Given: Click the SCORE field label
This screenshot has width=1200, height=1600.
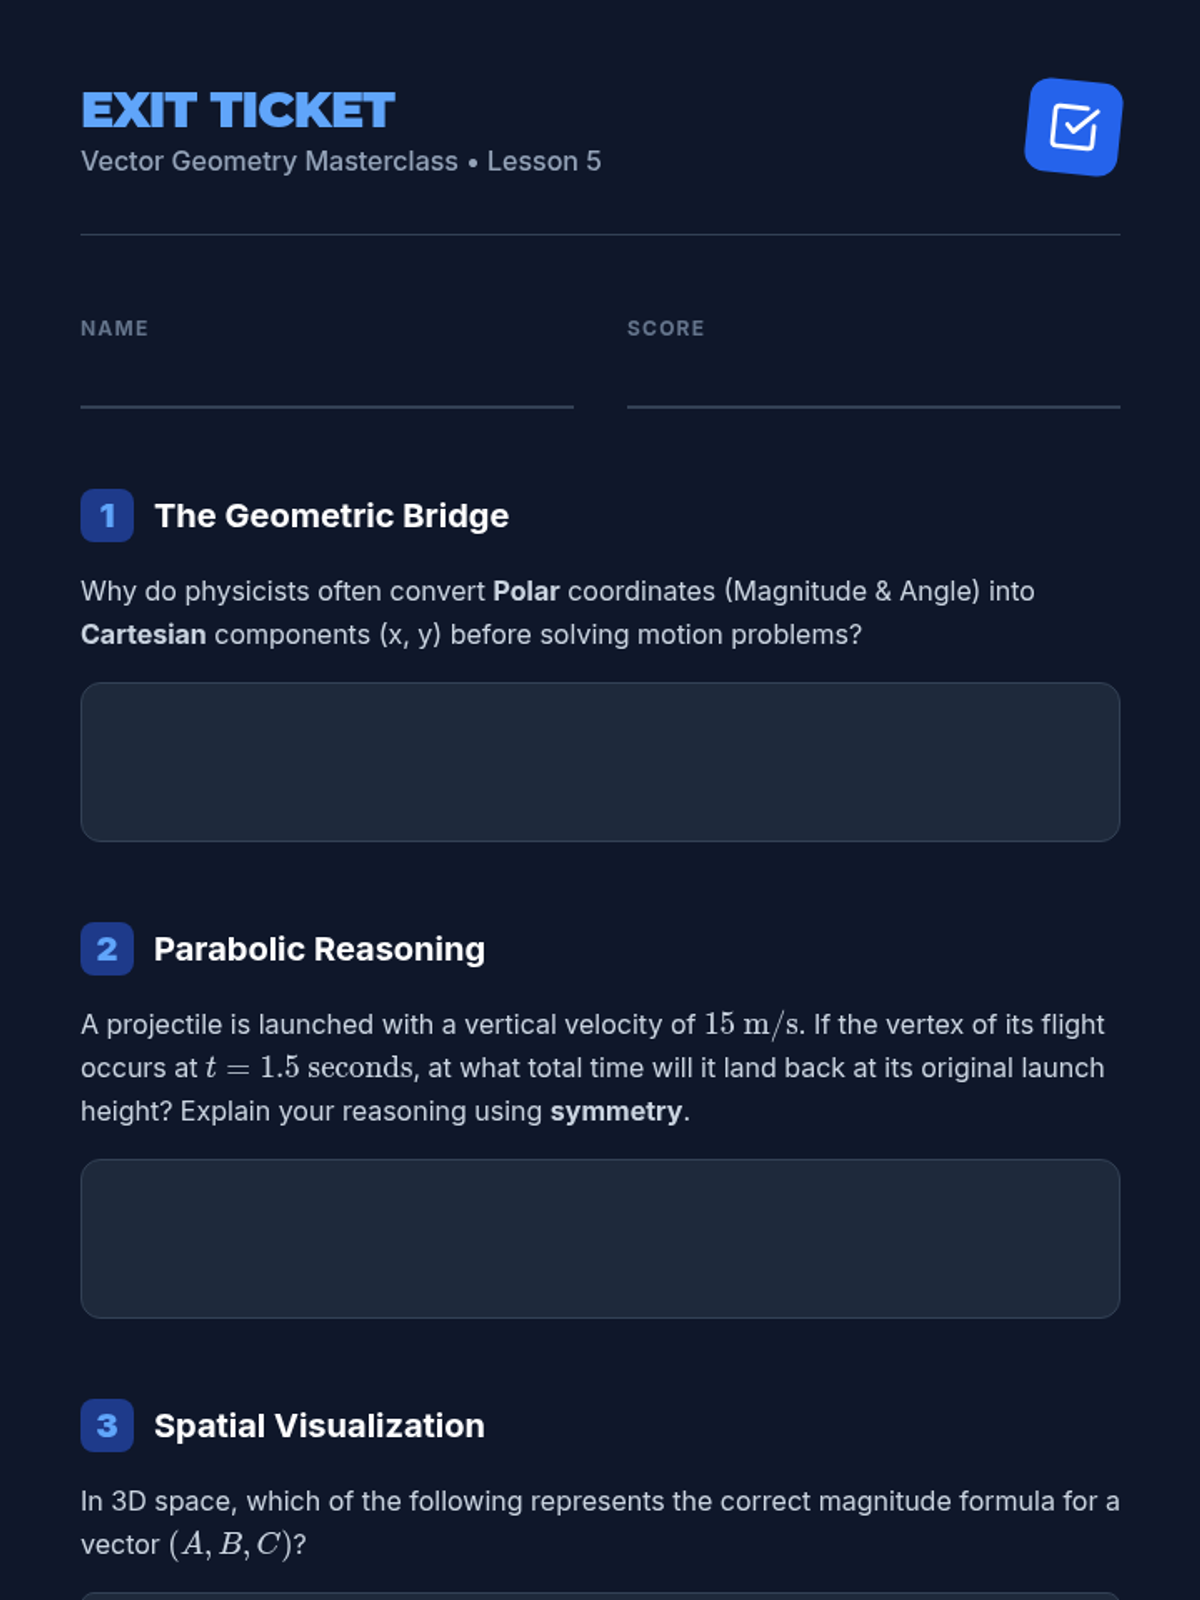Looking at the screenshot, I should tap(665, 329).
